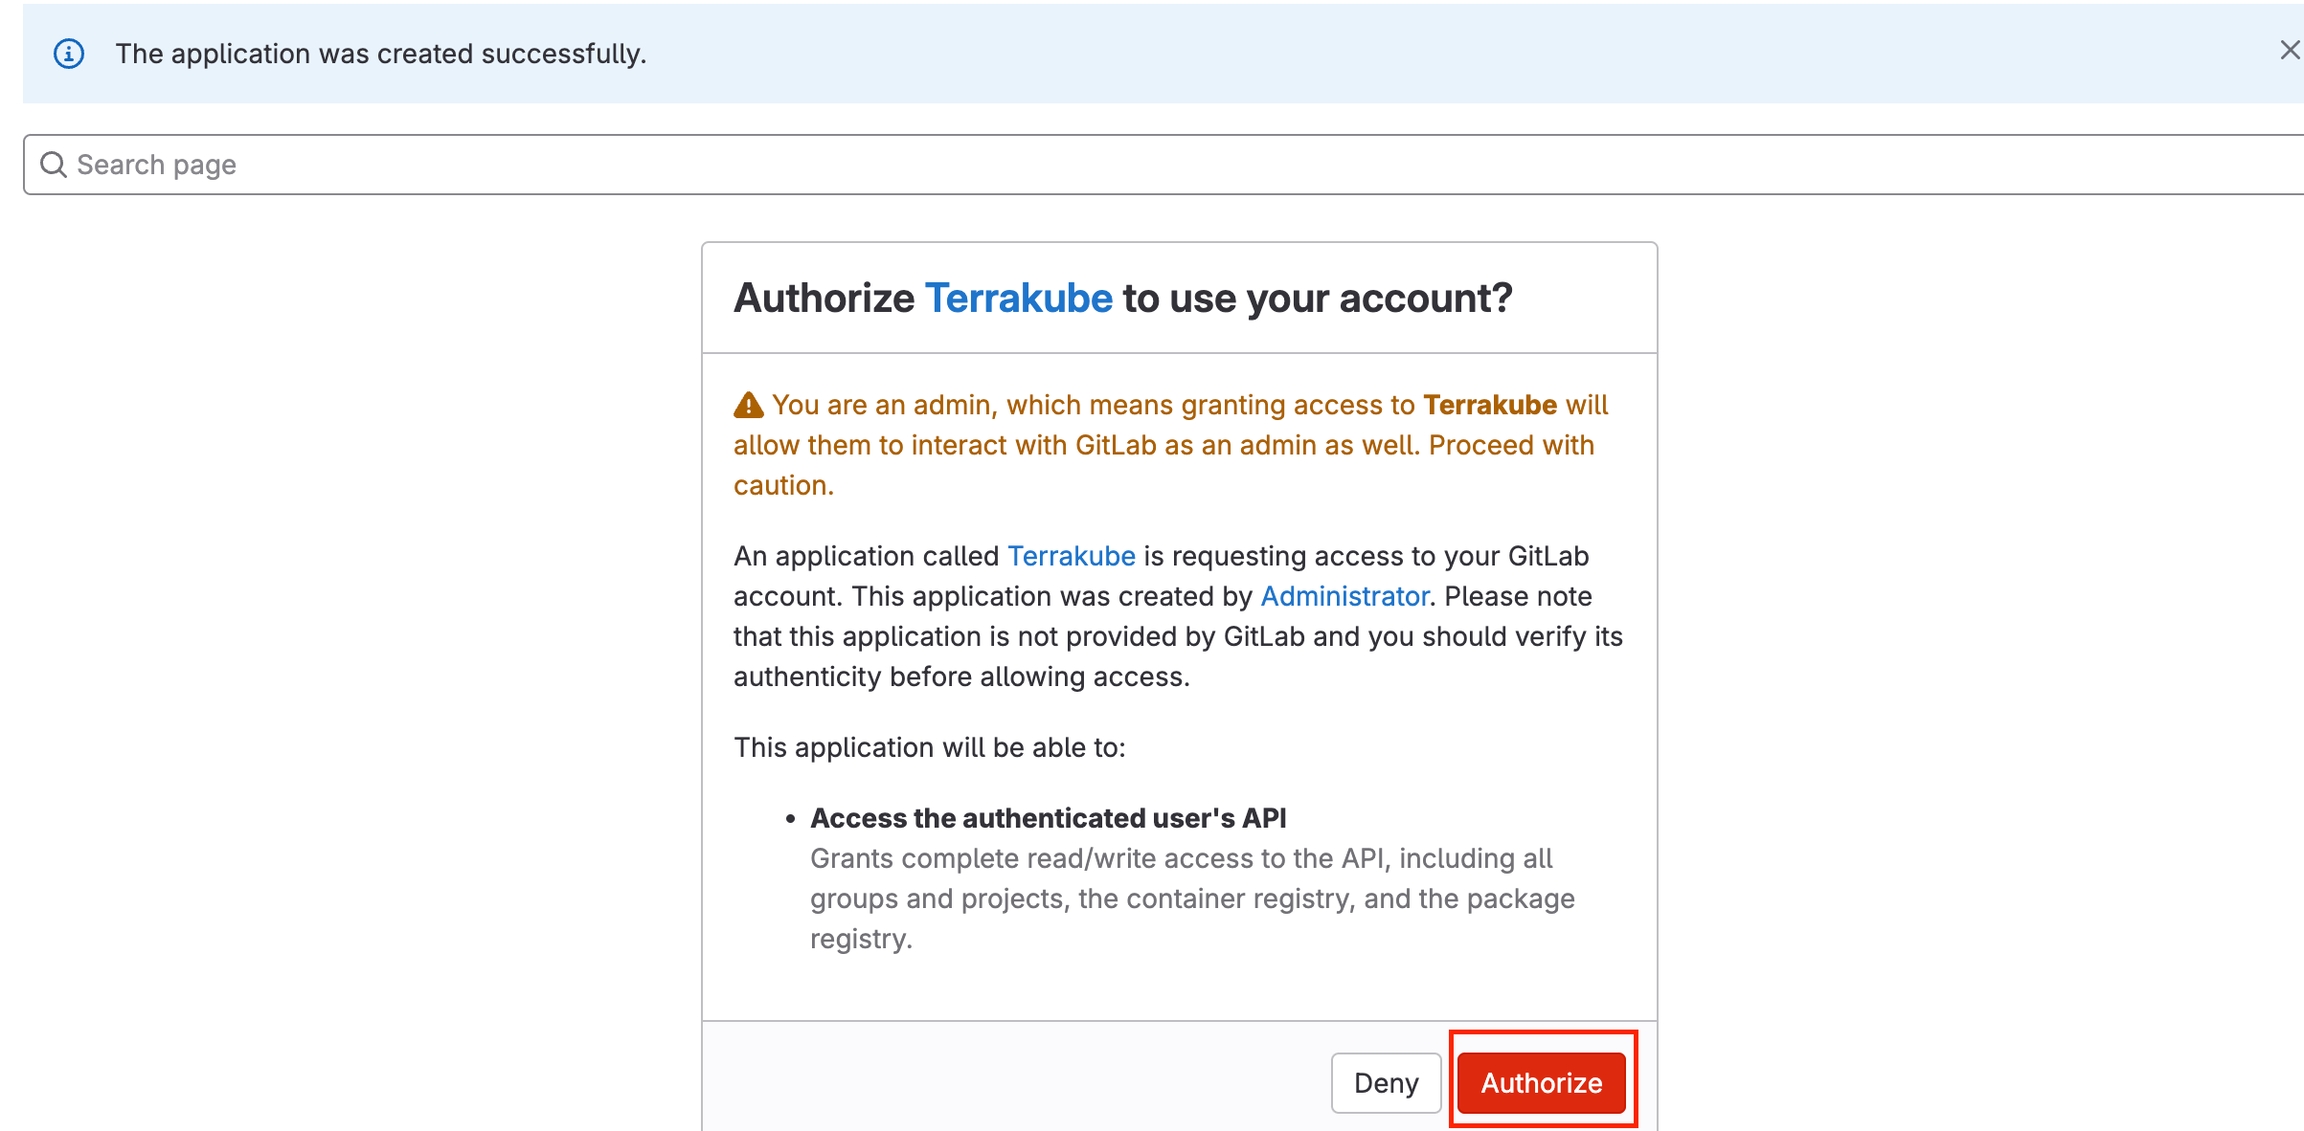Click the "Grants complete read/write access" description

click(1180, 859)
